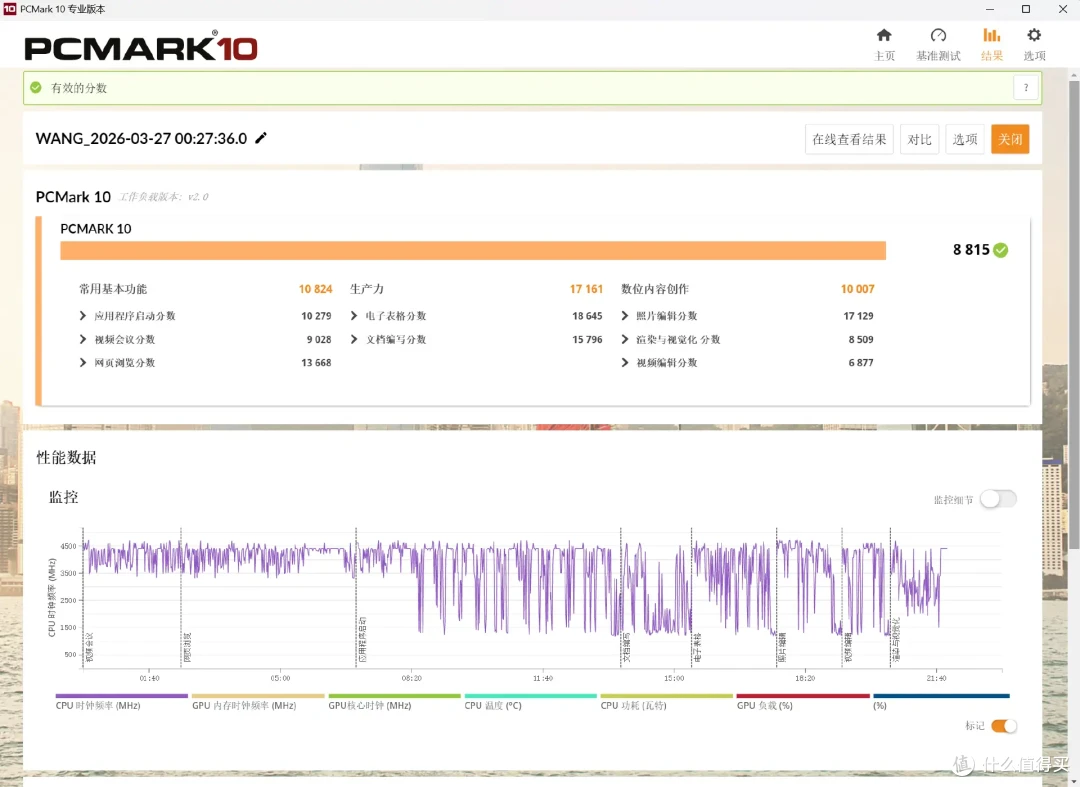Screen dimensions: 1080x787
Task: Click the 6 877 video editing value
Action: (861, 363)
